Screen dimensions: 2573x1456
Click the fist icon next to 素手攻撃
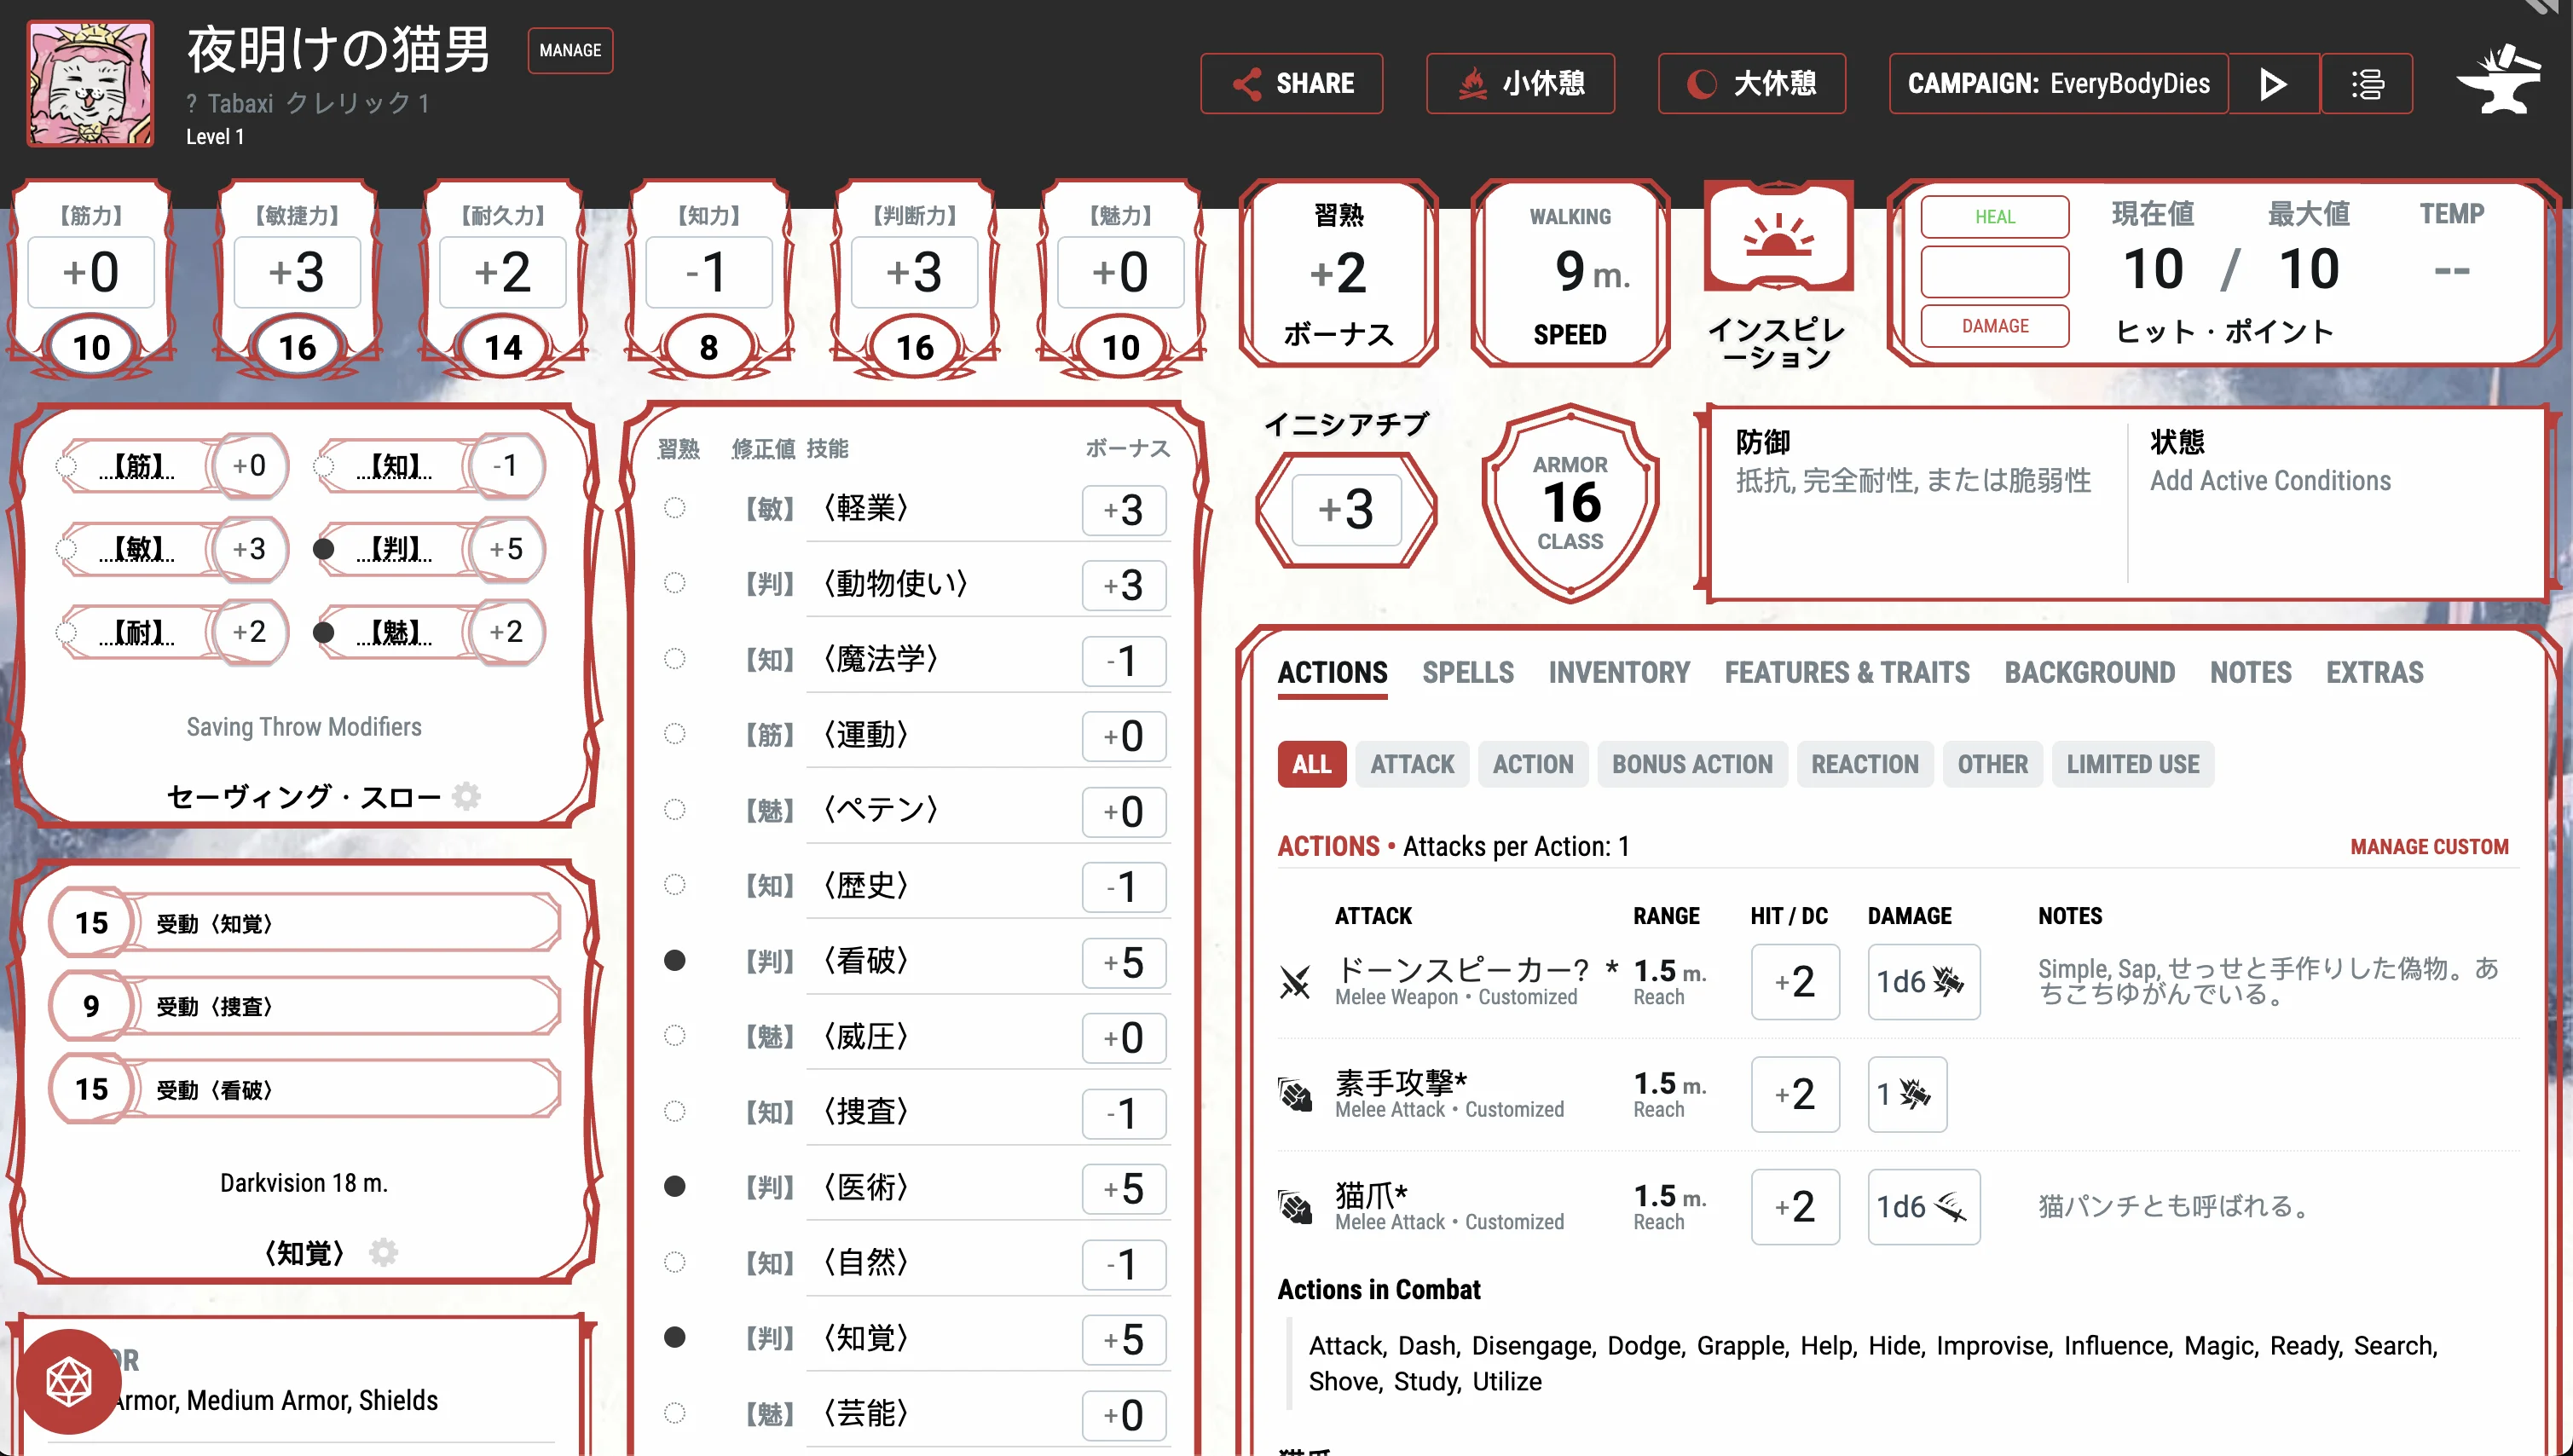1297,1094
